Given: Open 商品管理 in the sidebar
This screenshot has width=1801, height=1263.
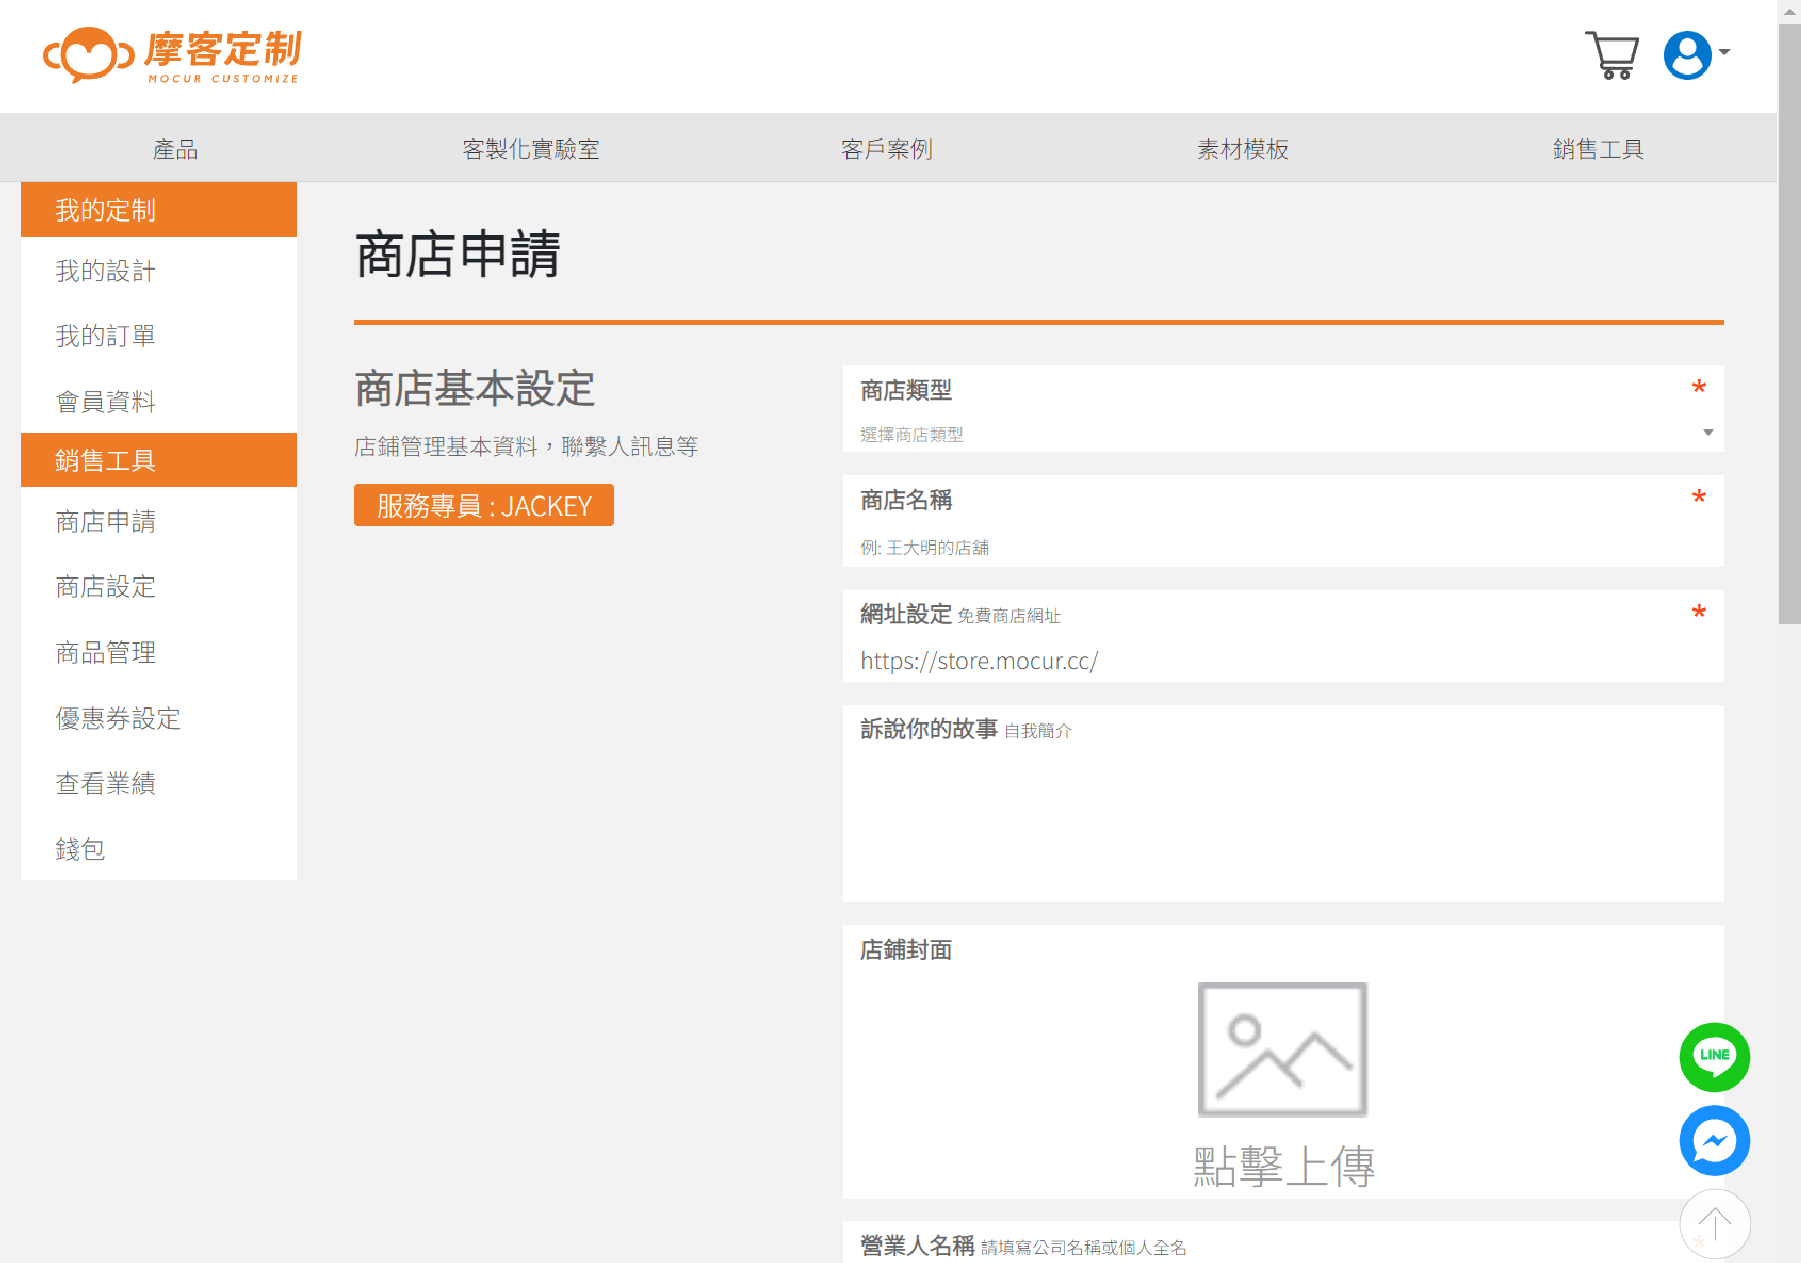Looking at the screenshot, I should (106, 653).
